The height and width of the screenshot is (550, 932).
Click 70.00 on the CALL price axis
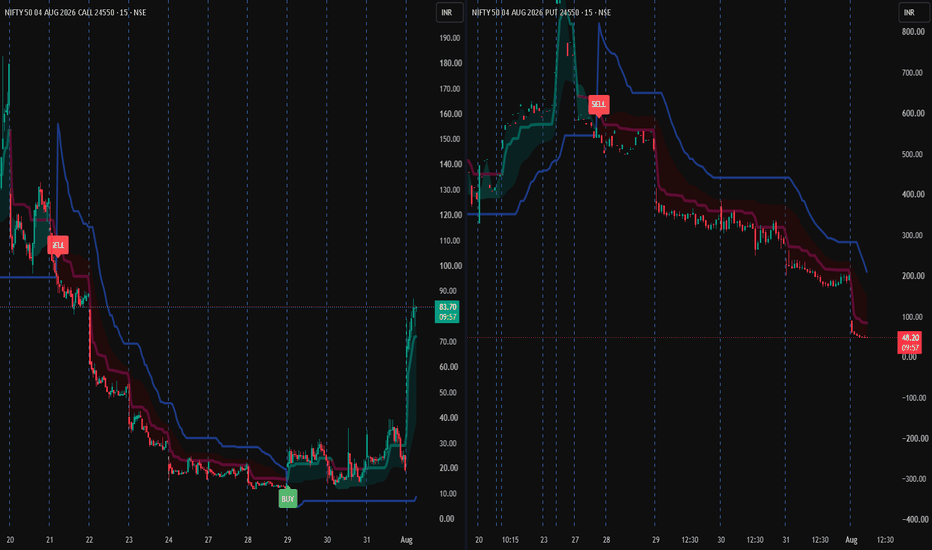449,342
